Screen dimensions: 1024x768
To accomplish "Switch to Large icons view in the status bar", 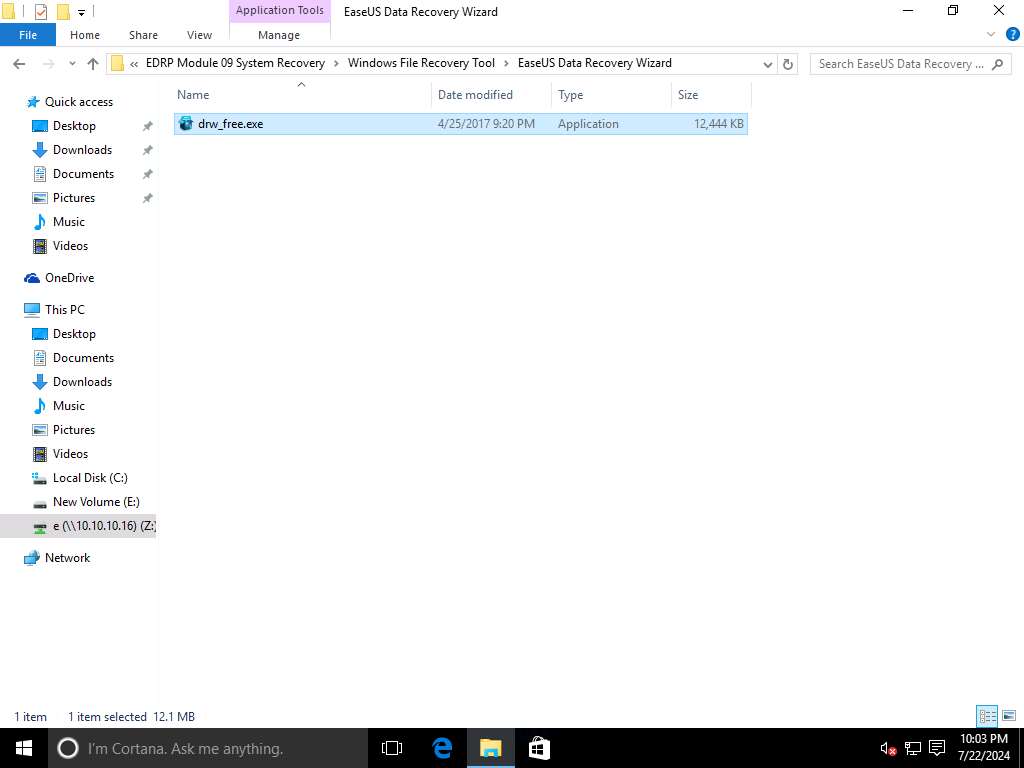I will tap(1008, 716).
